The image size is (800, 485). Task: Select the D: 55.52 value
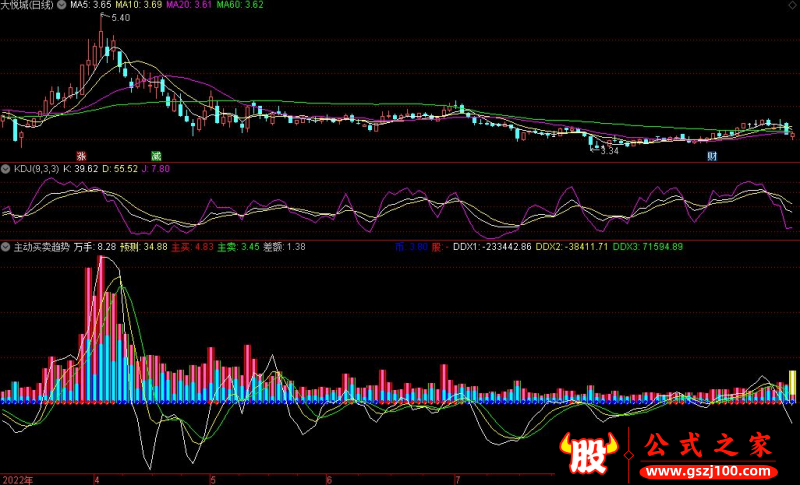click(x=120, y=169)
